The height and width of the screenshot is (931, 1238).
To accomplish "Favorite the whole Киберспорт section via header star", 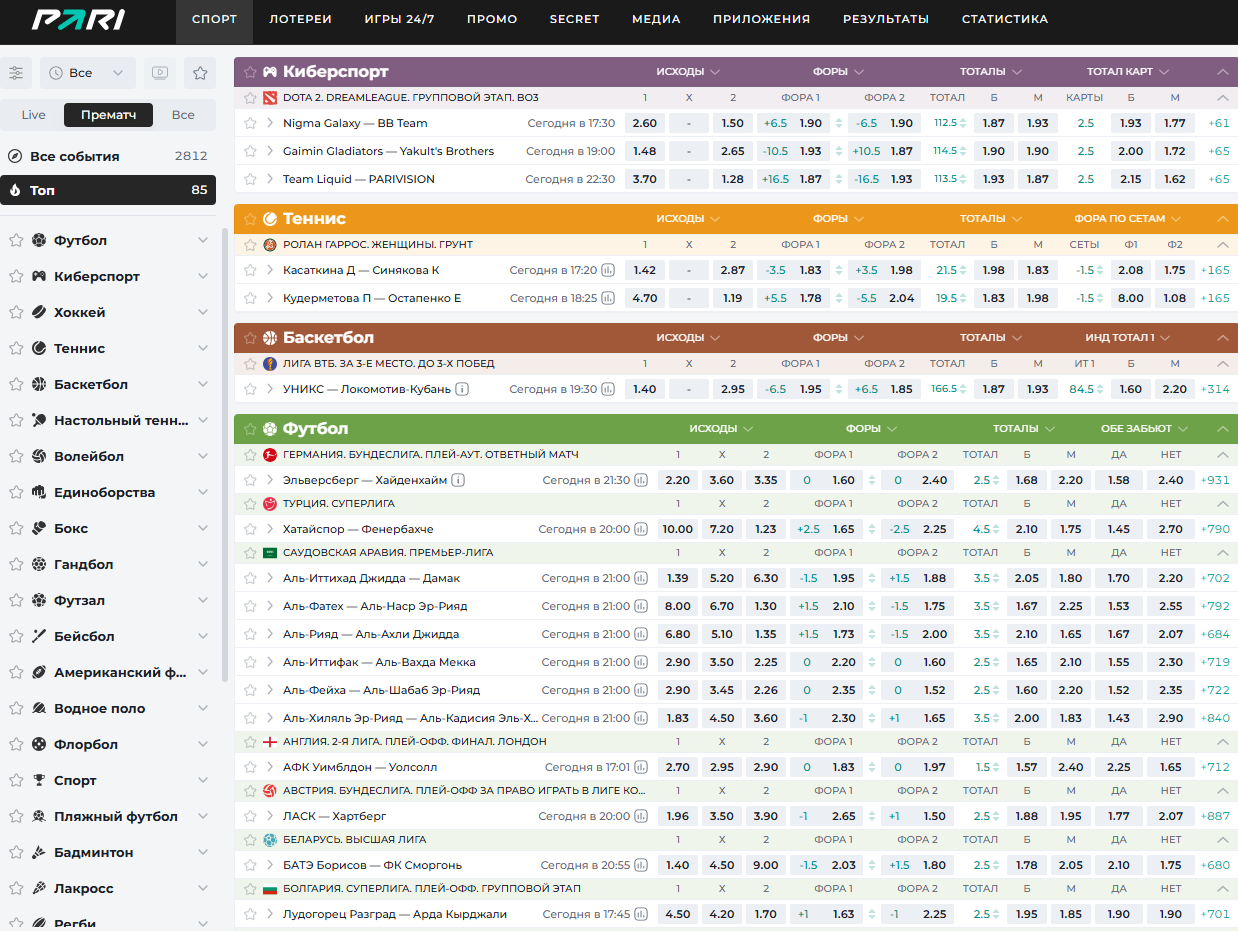I will (x=250, y=72).
